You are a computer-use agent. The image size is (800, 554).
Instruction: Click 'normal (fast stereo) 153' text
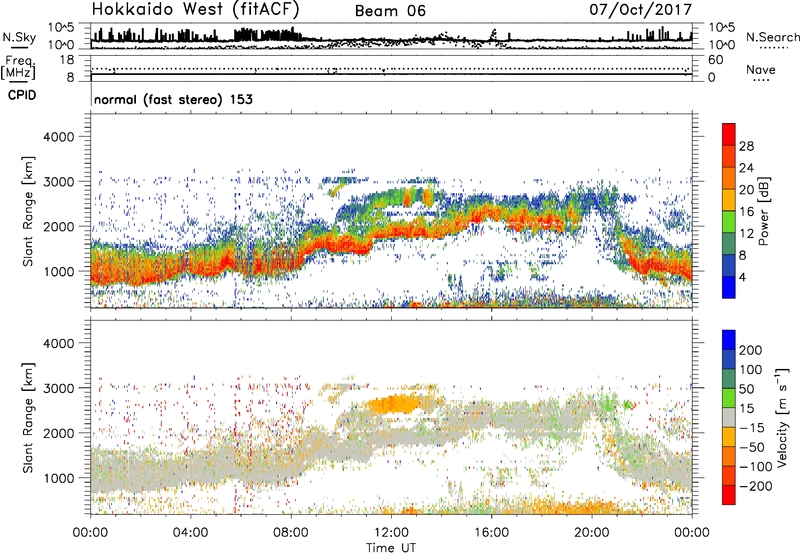(x=173, y=99)
